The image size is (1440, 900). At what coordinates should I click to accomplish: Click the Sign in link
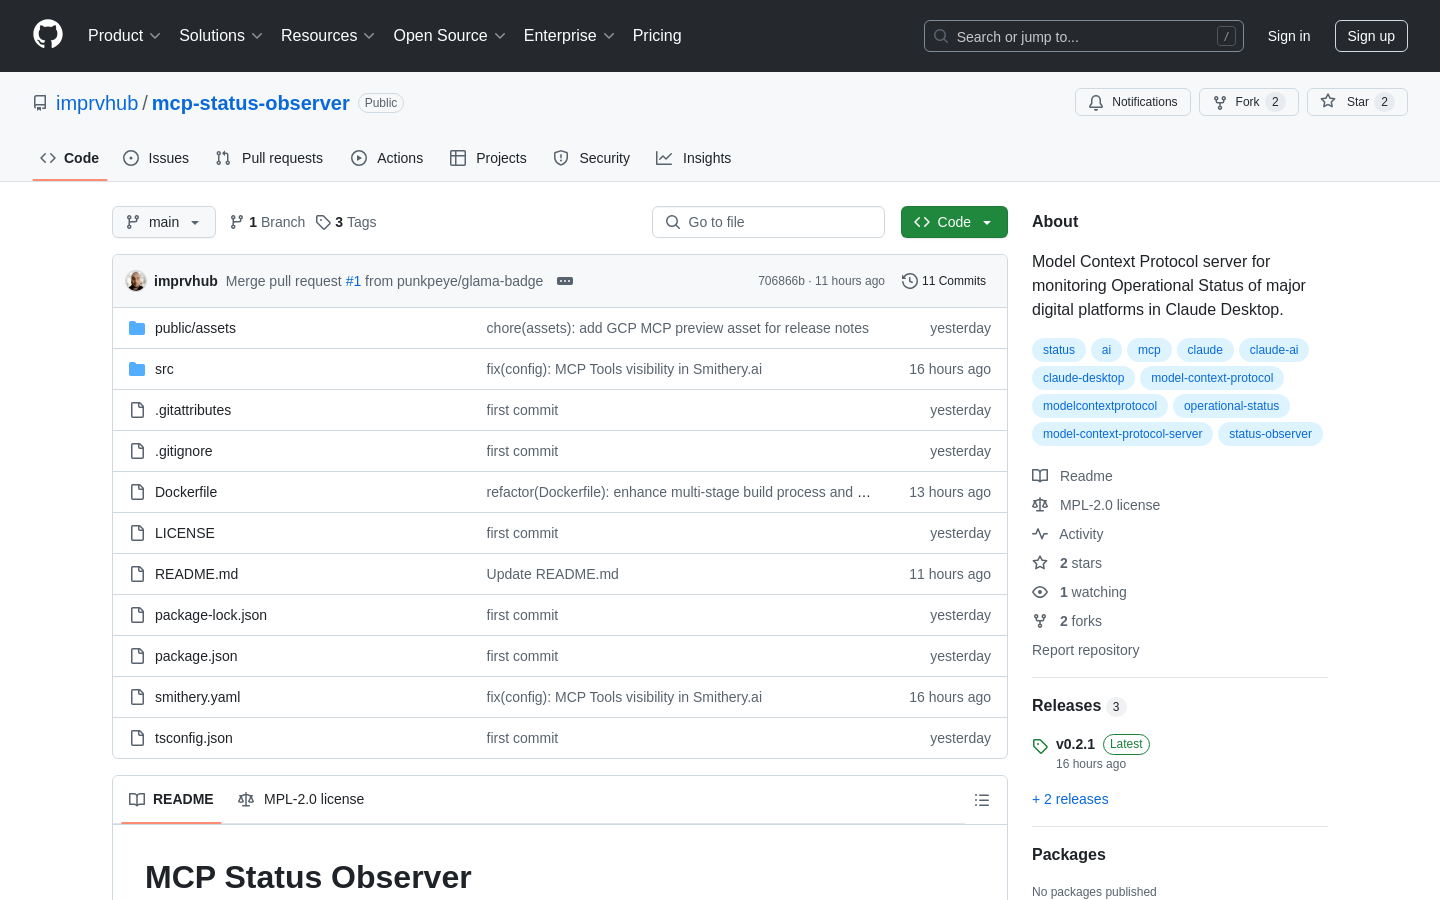(x=1289, y=36)
